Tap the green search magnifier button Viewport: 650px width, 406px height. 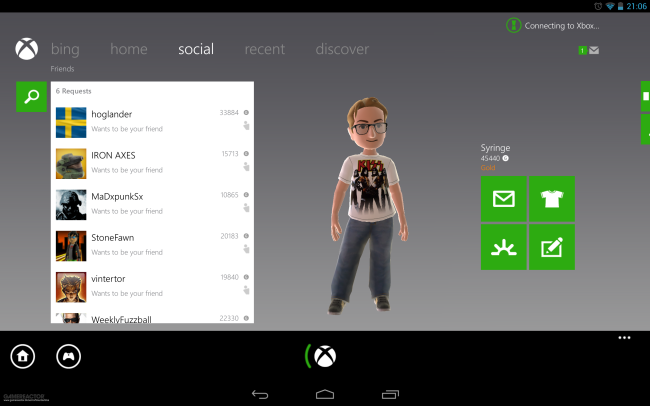pyautogui.click(x=32, y=97)
